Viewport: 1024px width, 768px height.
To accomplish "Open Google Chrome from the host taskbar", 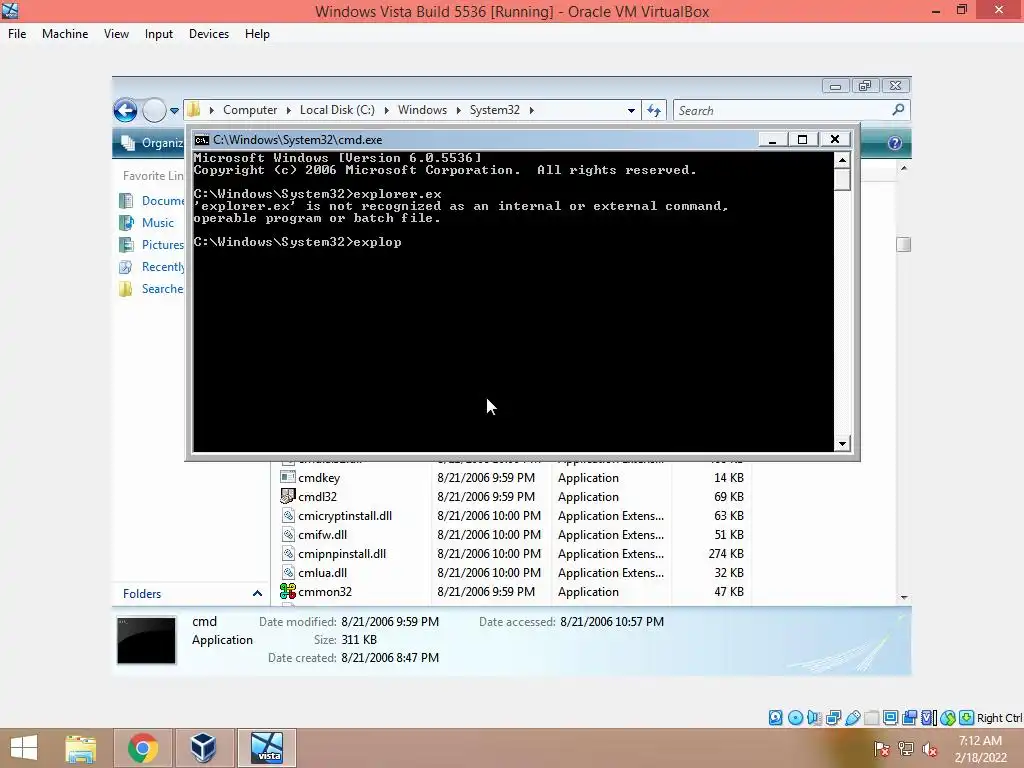I will pyautogui.click(x=143, y=748).
